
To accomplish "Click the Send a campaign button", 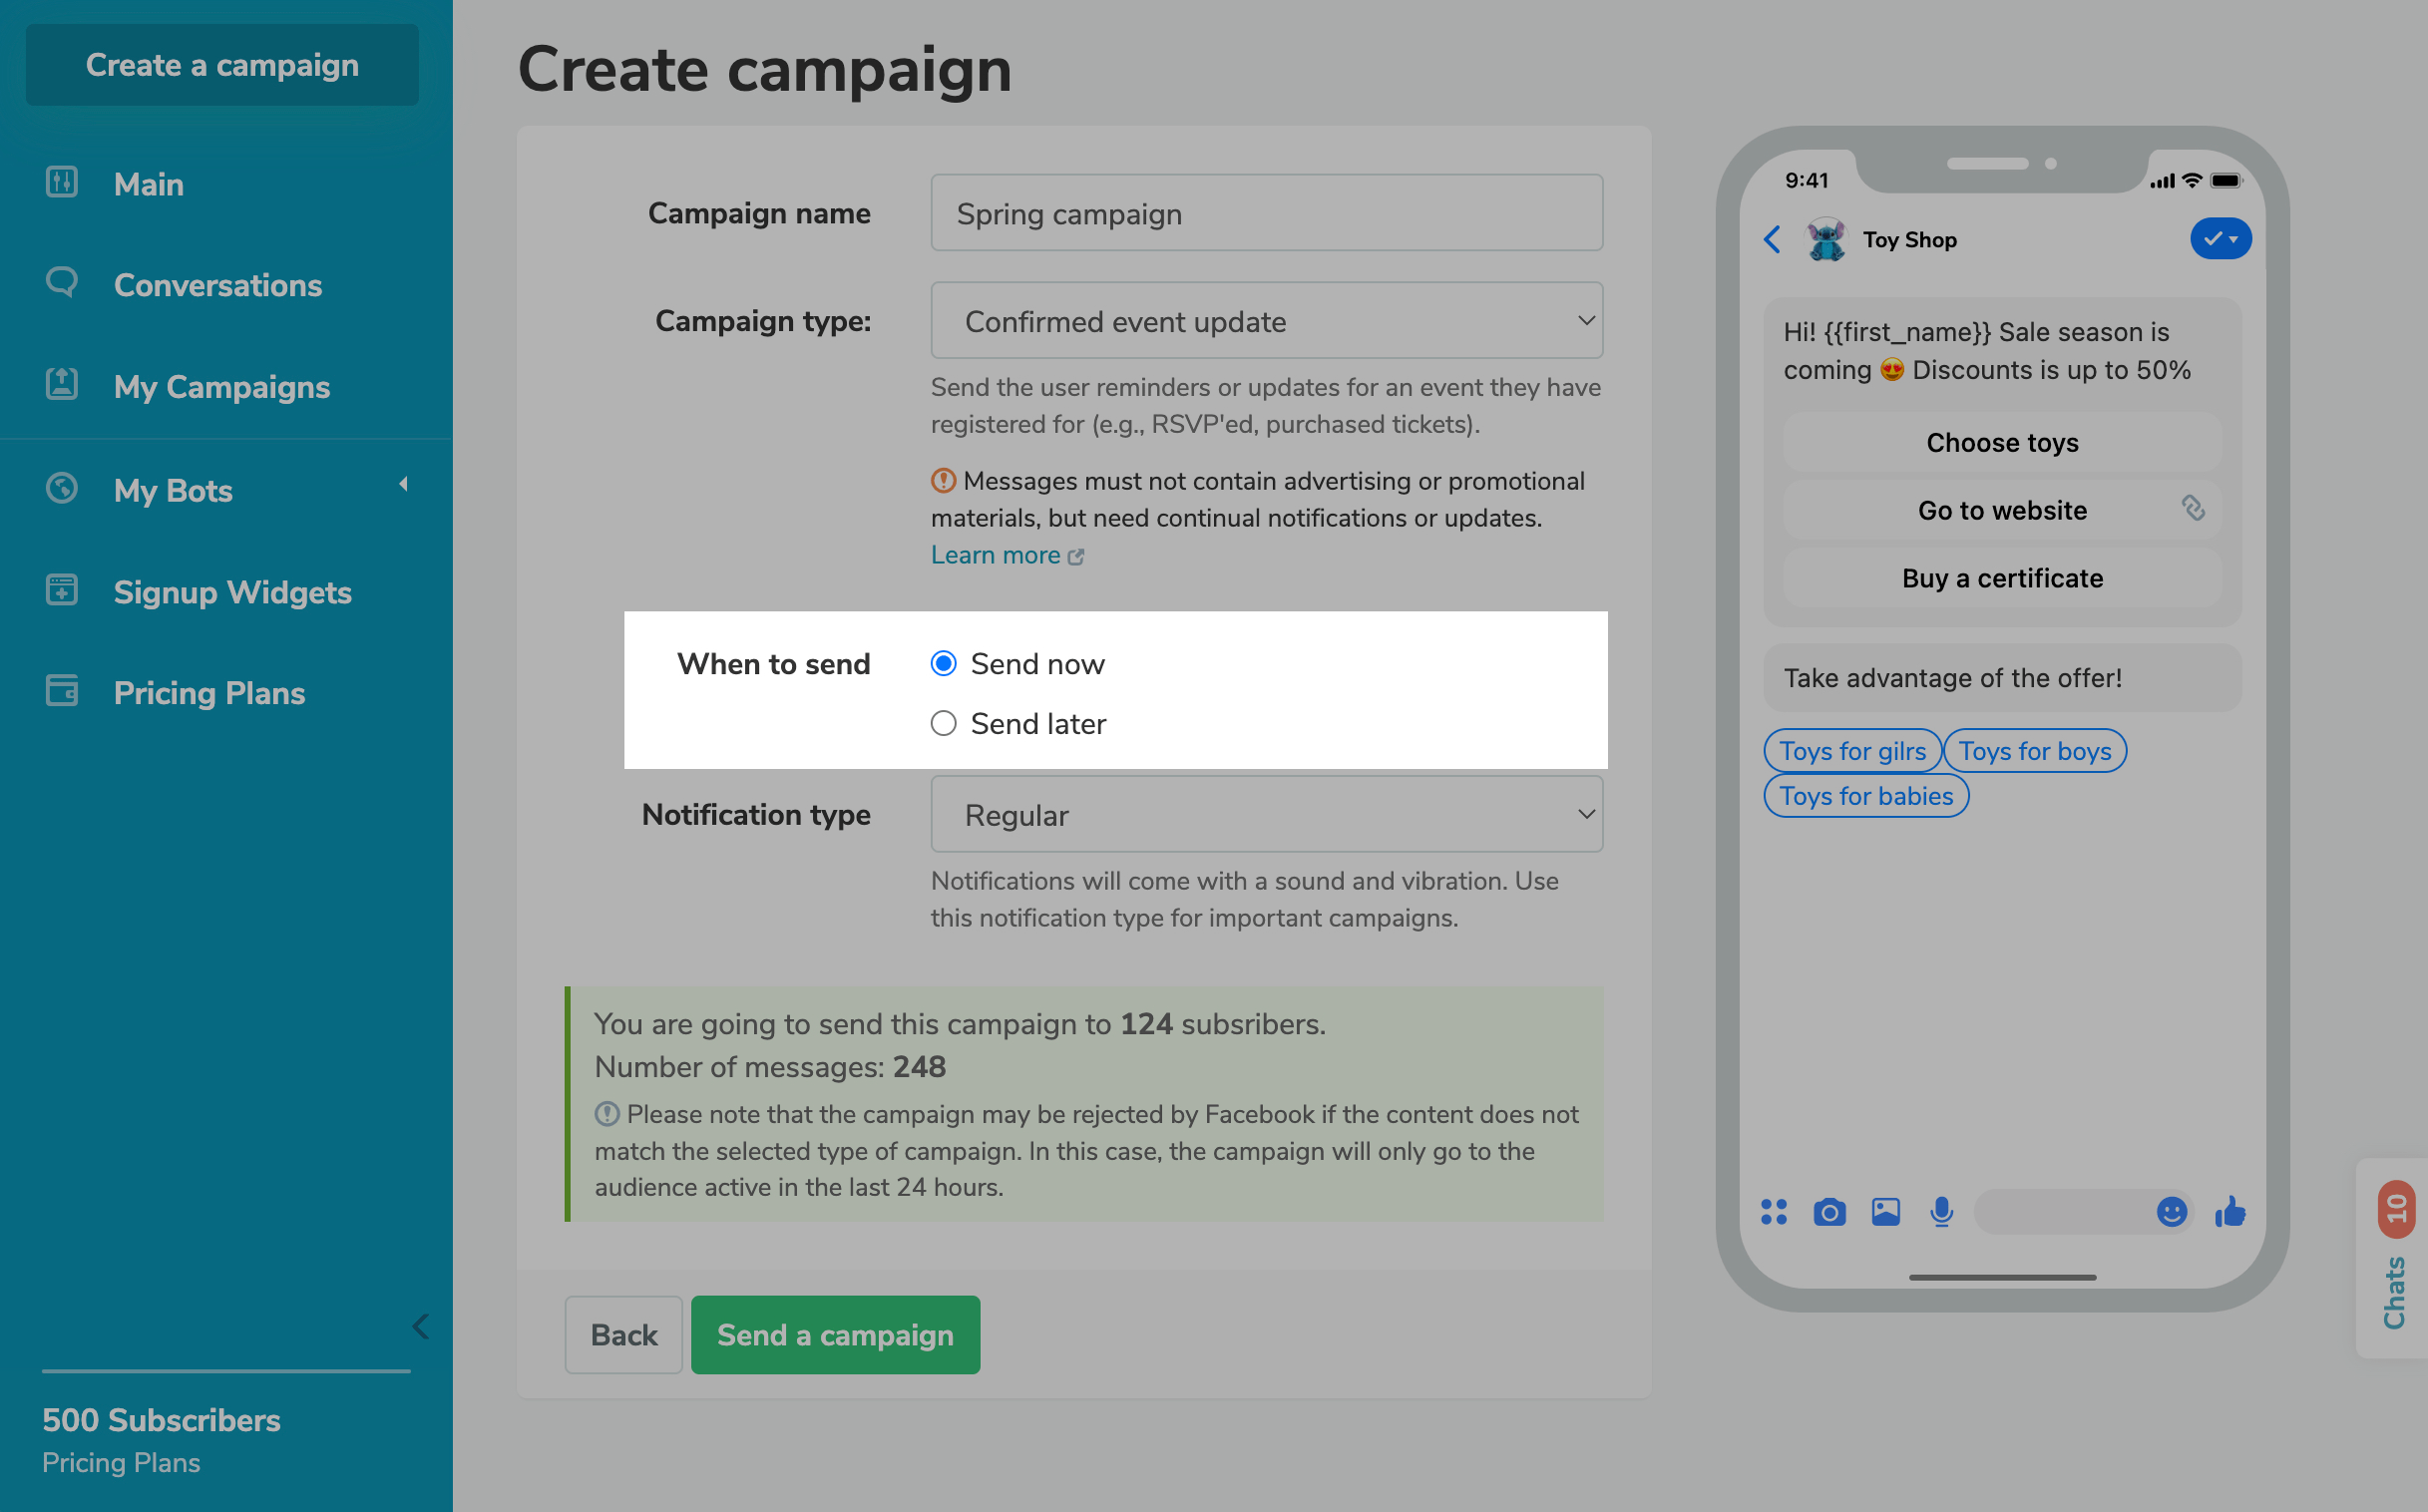I will pyautogui.click(x=835, y=1335).
